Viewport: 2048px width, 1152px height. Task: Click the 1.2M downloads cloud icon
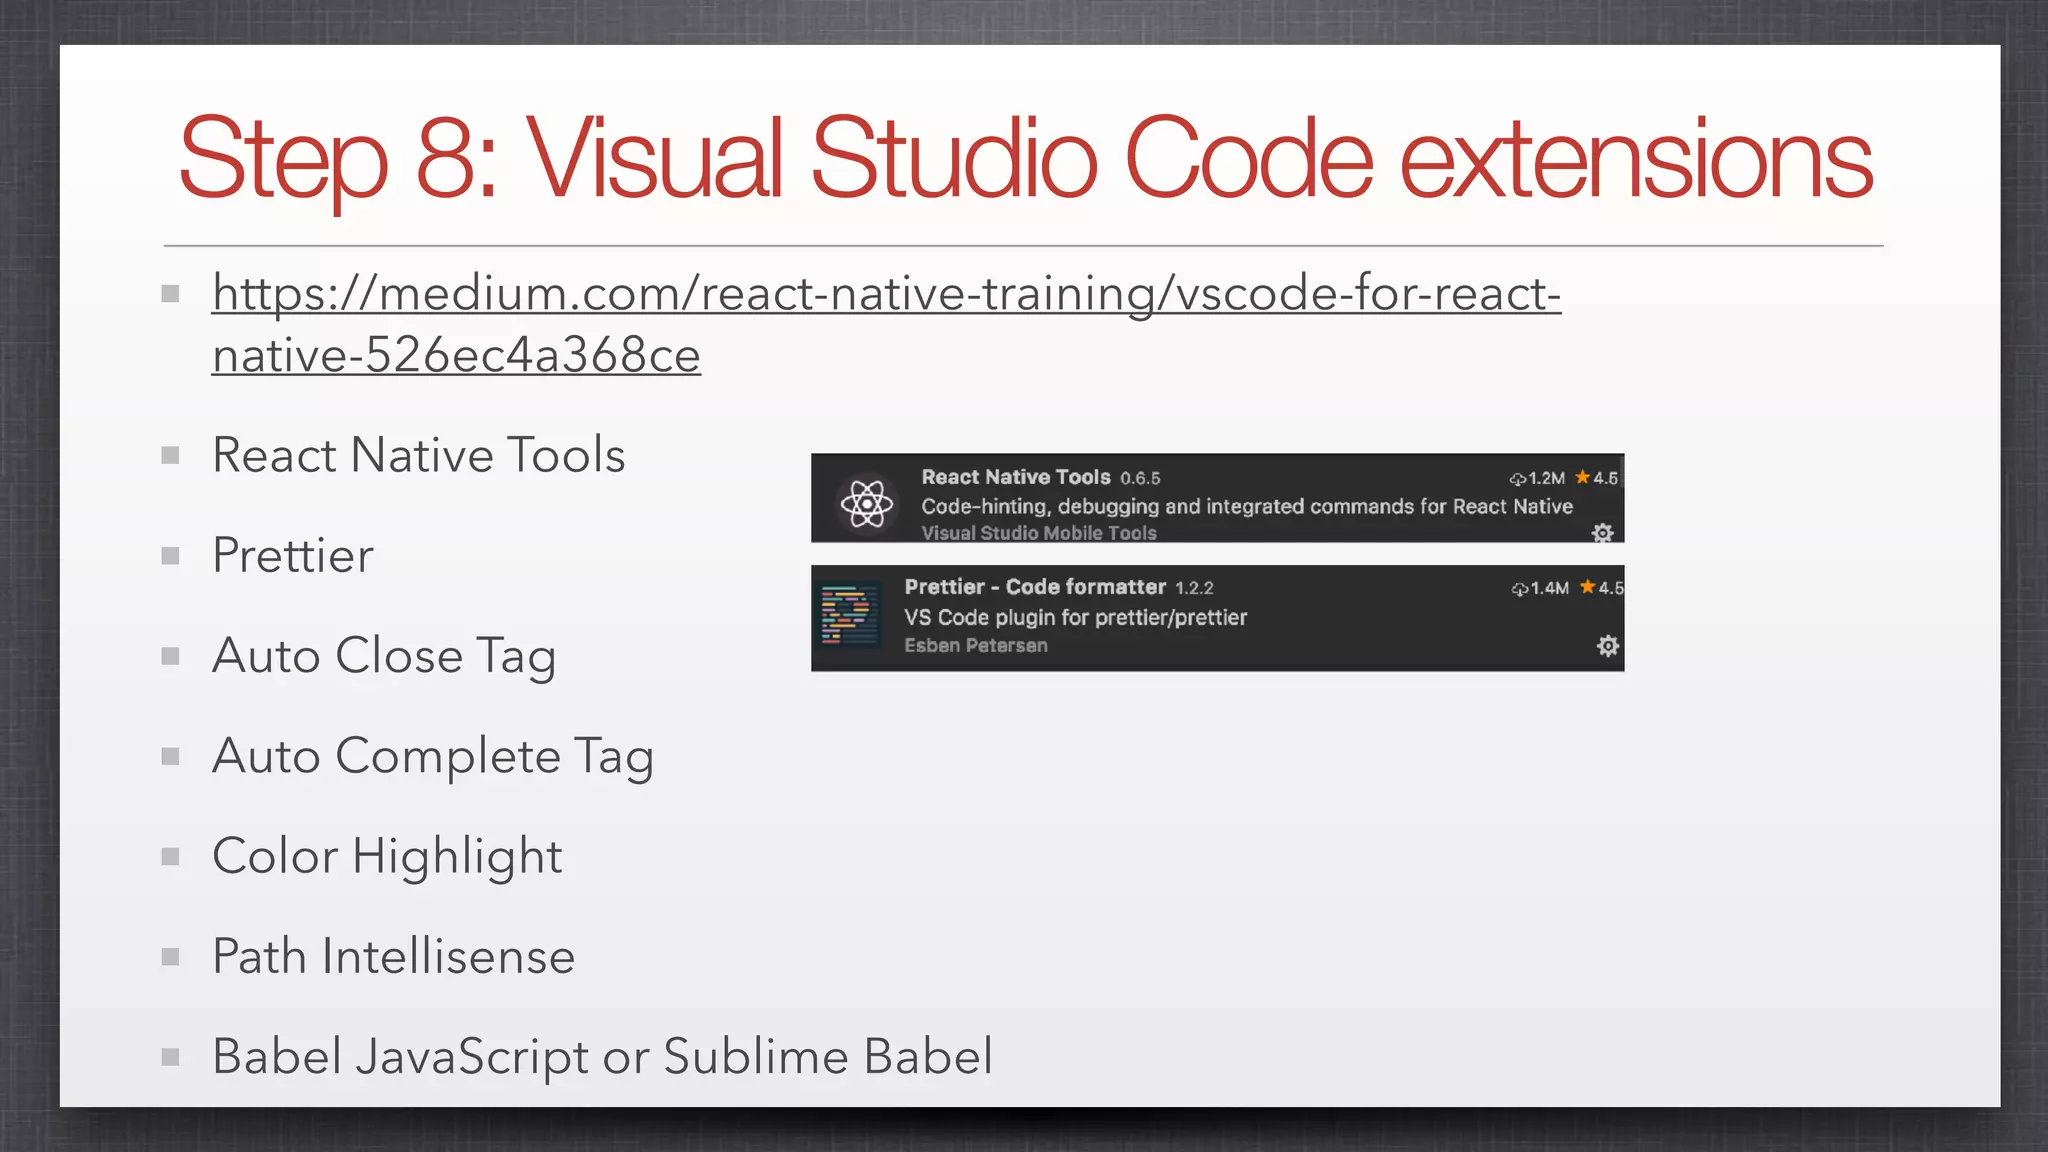tap(1517, 479)
